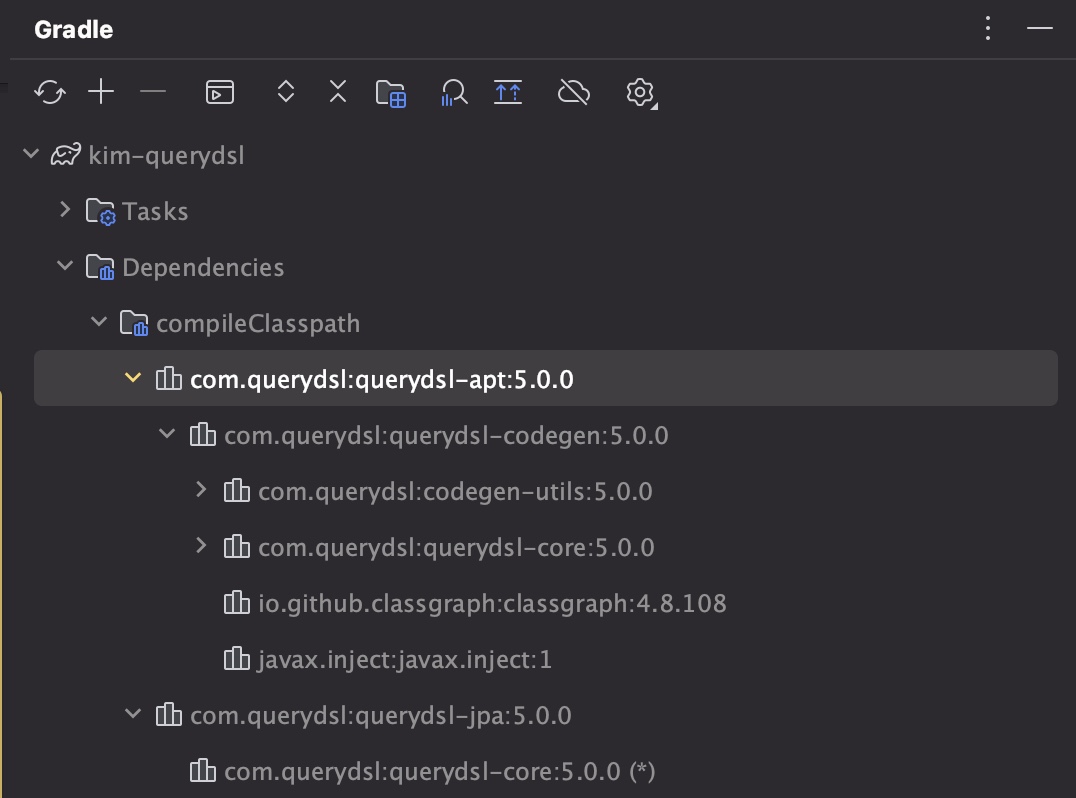Collapse all nodes in Gradle tree
This screenshot has height=798, width=1076.
tap(338, 91)
